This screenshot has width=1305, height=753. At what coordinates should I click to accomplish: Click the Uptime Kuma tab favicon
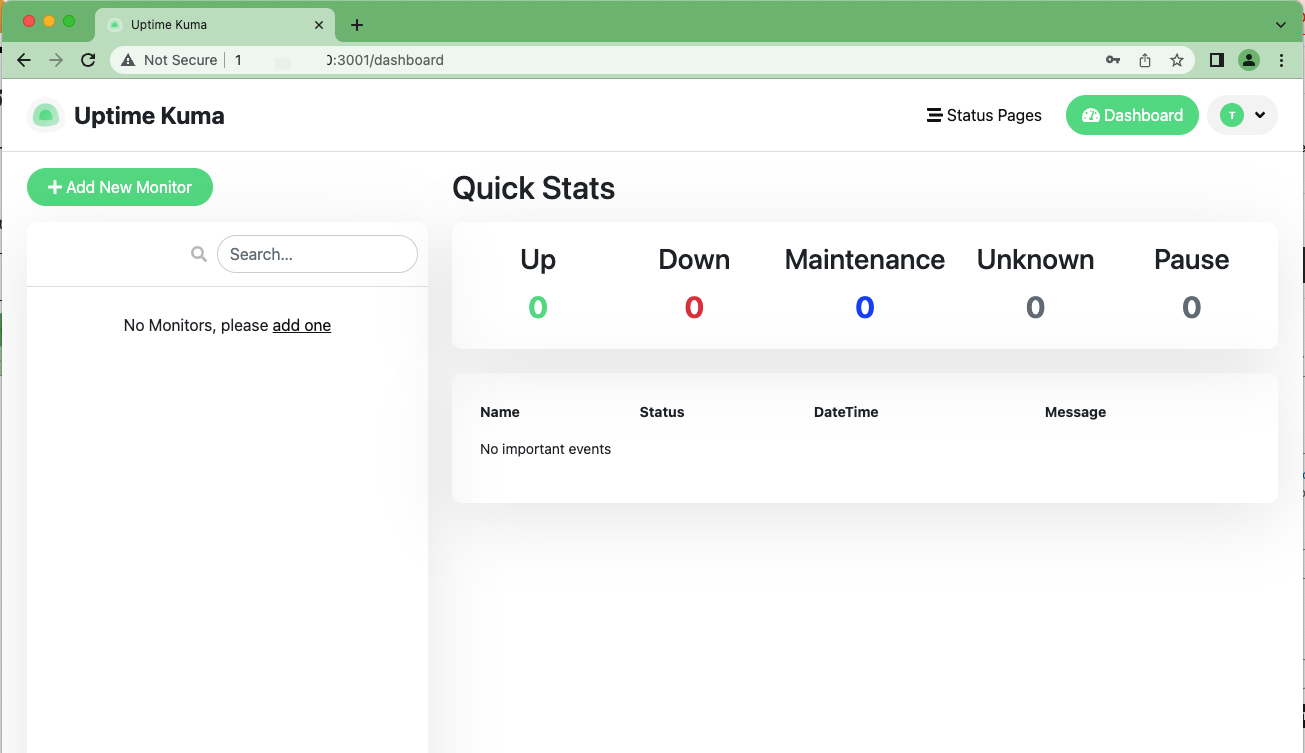pos(115,24)
